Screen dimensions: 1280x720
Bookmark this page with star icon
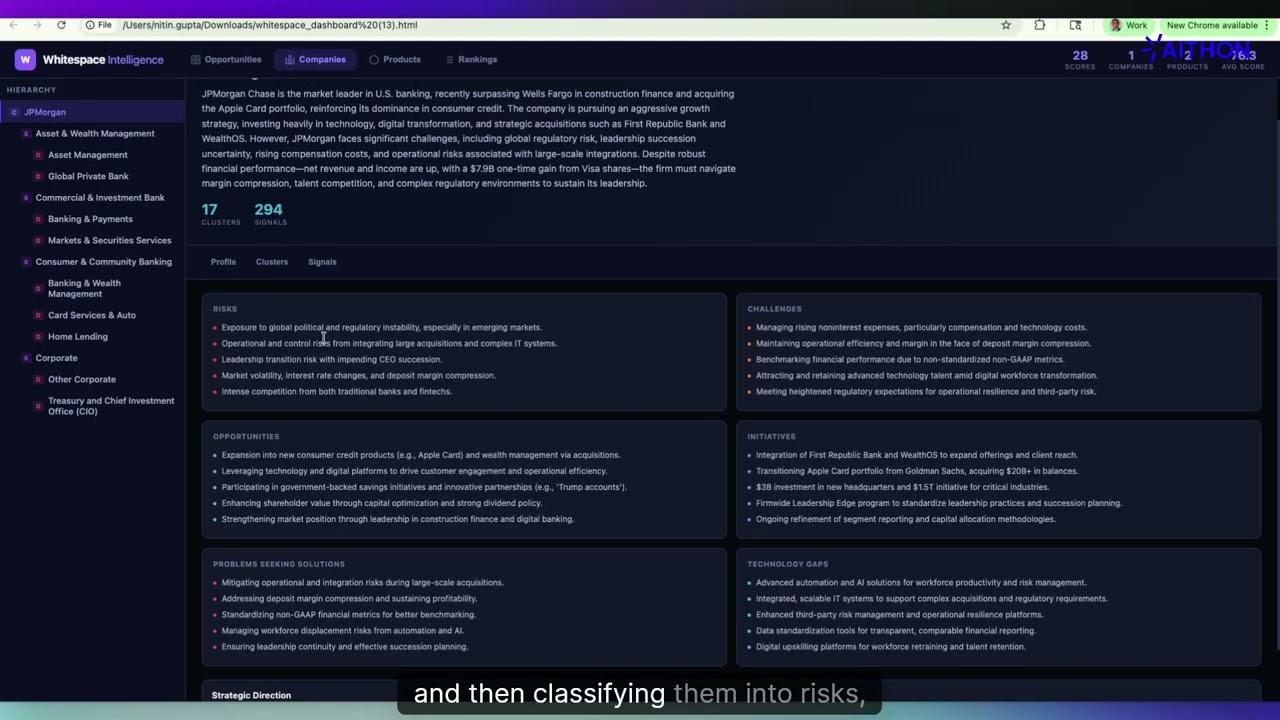(x=1006, y=25)
